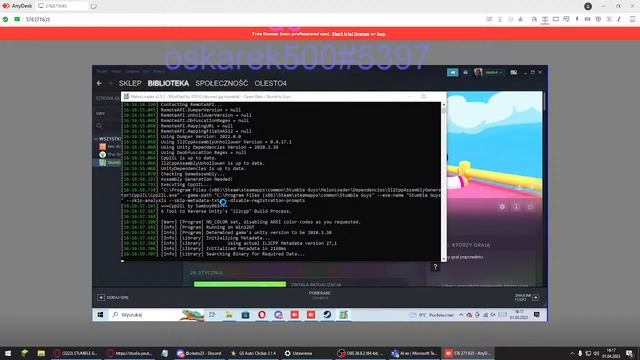Screen dimensions: 640x360
Task: Click the question mark help button
Action: [x=435, y=267]
